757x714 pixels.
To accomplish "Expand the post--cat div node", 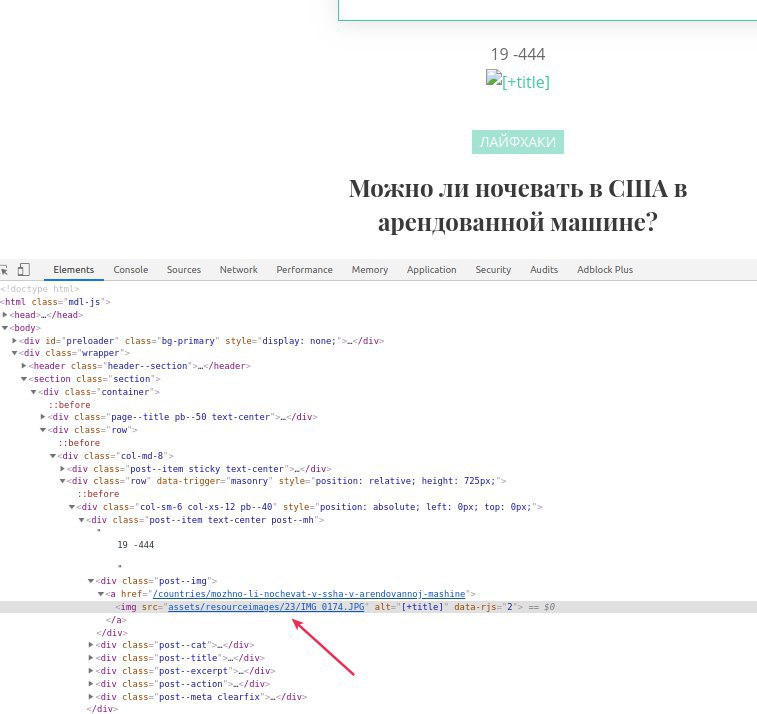I will click(x=91, y=644).
